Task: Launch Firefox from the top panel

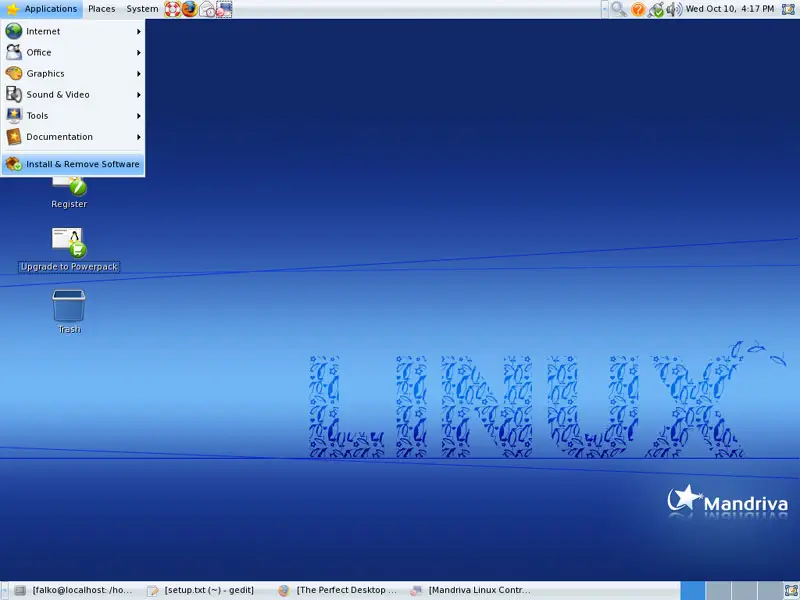Action: click(x=190, y=9)
